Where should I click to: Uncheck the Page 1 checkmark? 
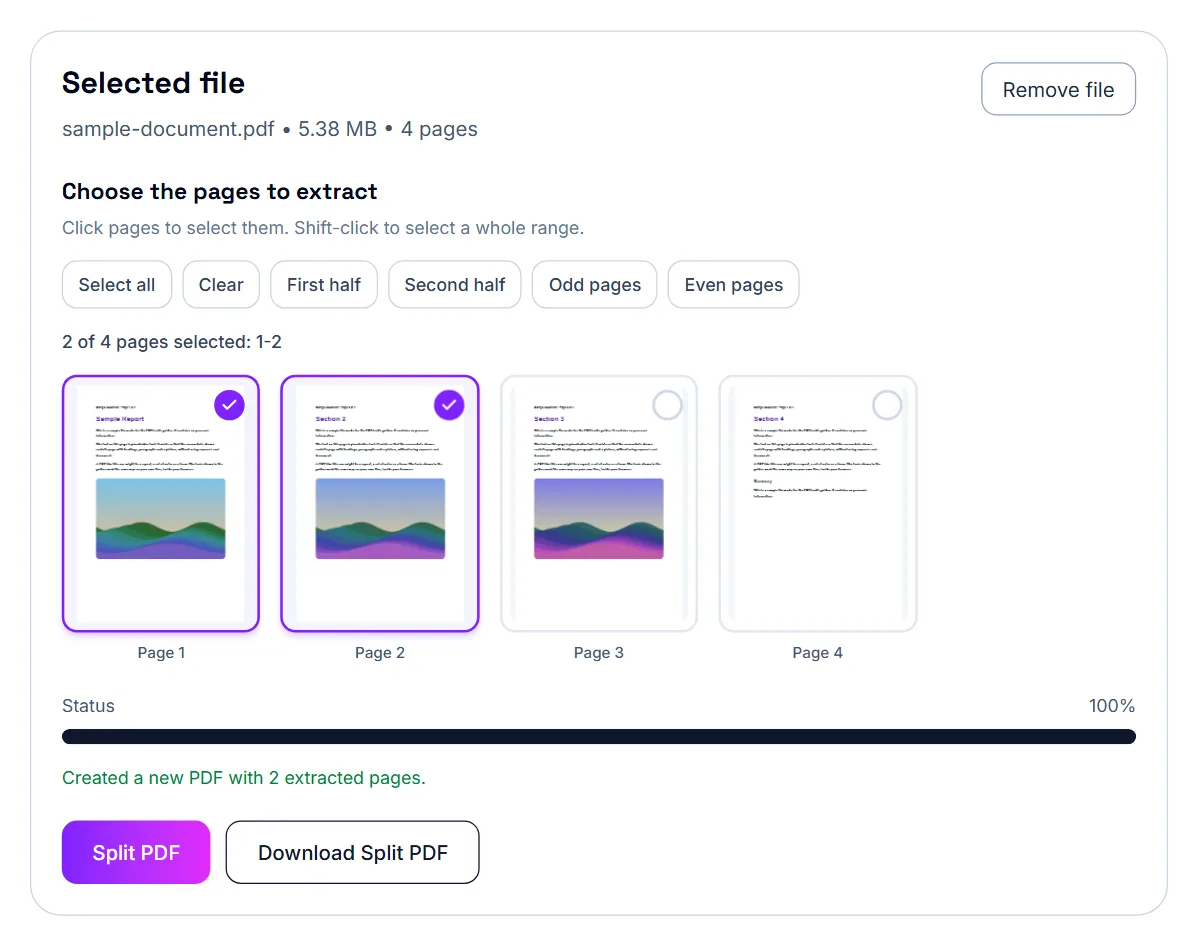(x=229, y=405)
